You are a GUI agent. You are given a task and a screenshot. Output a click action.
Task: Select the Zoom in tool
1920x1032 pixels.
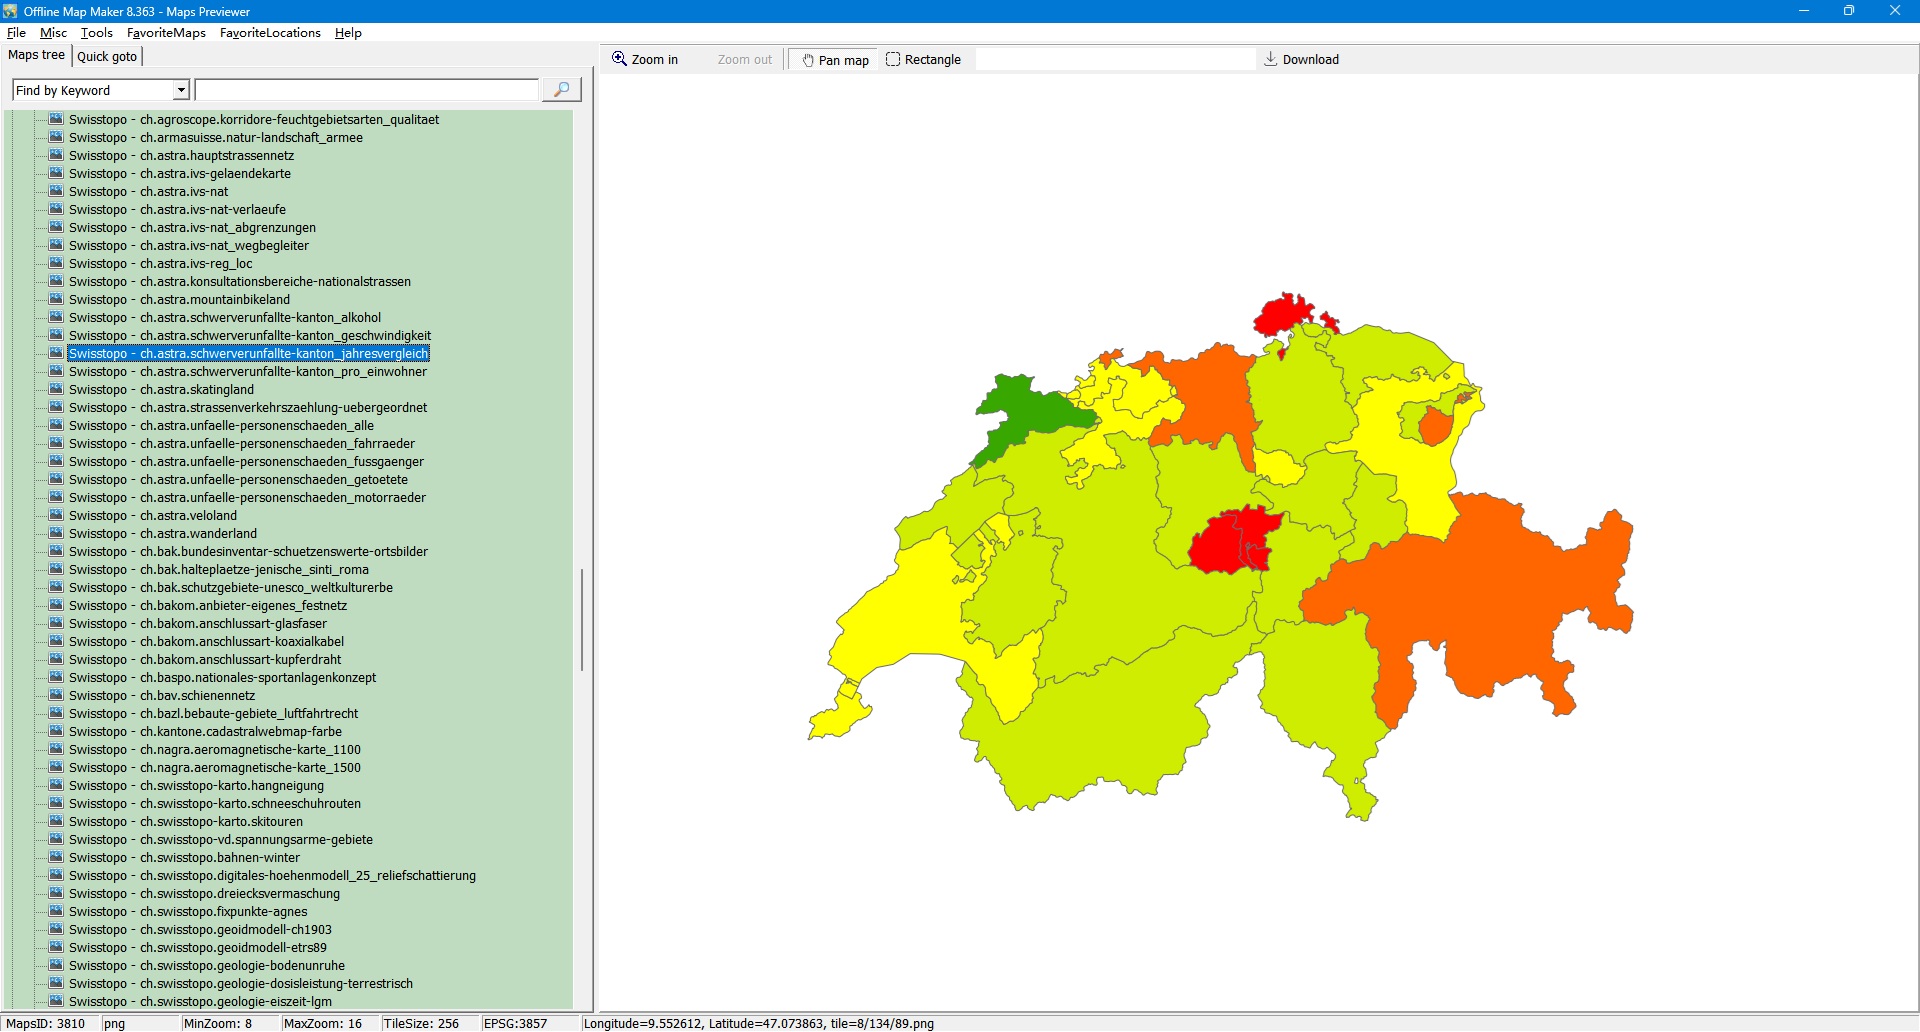[x=645, y=60]
